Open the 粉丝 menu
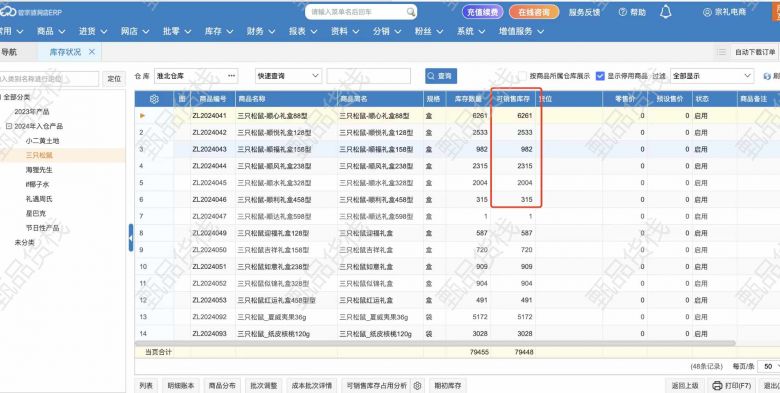 click(429, 31)
